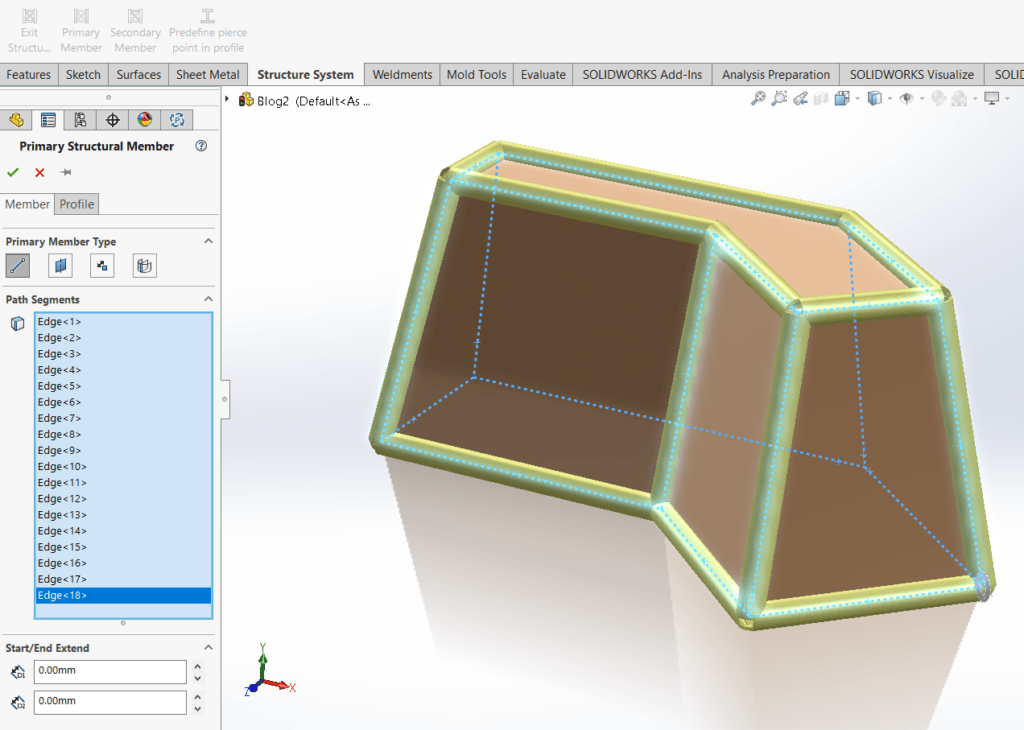Choose Path Segment member type

[18, 265]
